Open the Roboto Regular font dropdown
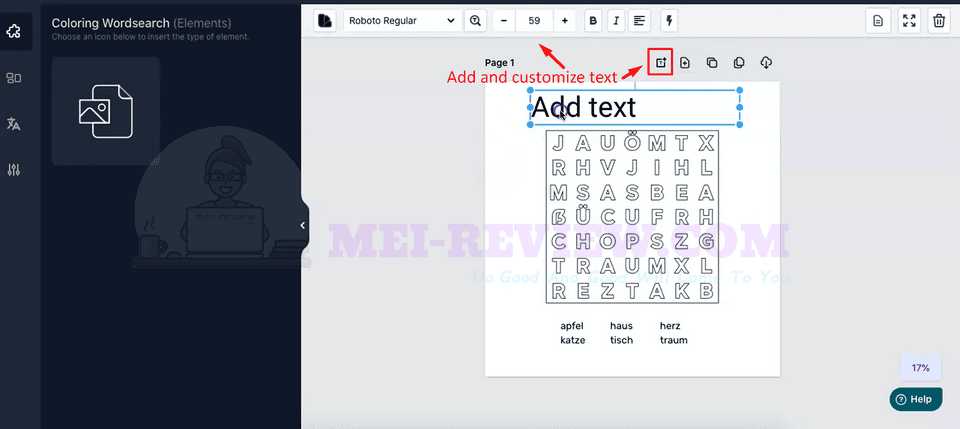960x429 pixels. pyautogui.click(x=402, y=21)
